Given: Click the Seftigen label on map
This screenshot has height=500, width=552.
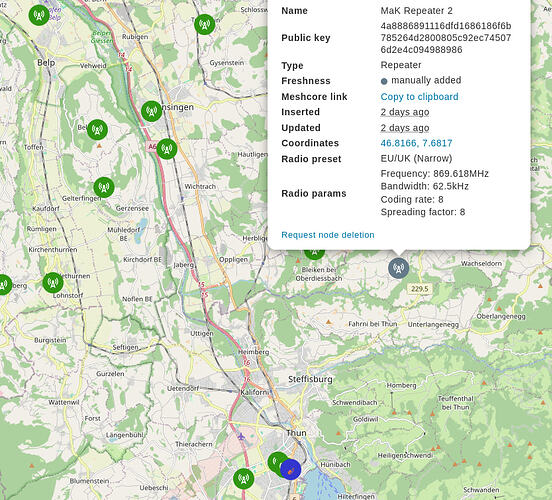Looking at the screenshot, I should click(125, 347).
